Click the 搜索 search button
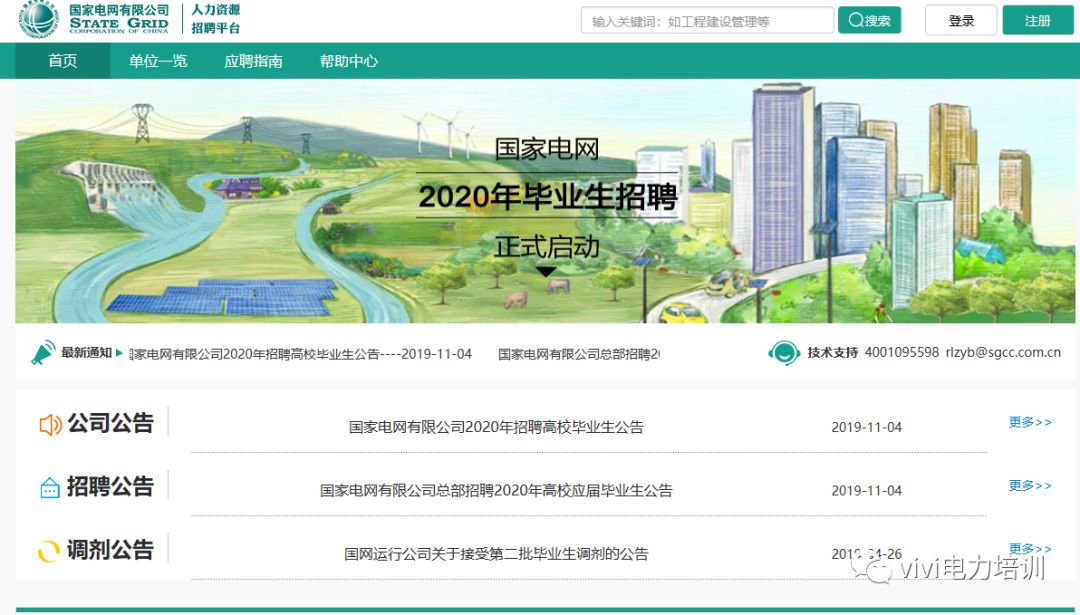Viewport: 1080px width, 615px height. pos(869,20)
